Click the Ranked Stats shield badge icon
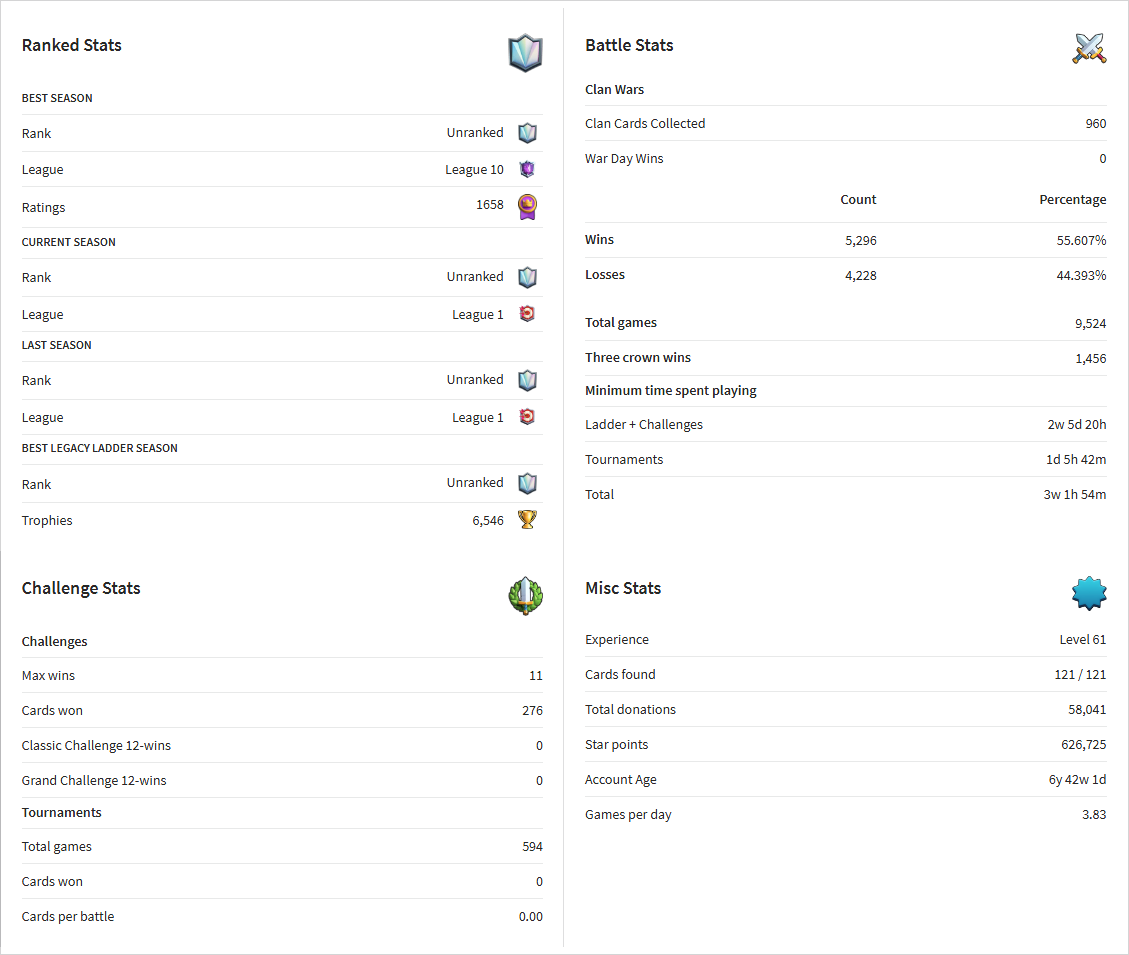The image size is (1129, 955). 525,53
